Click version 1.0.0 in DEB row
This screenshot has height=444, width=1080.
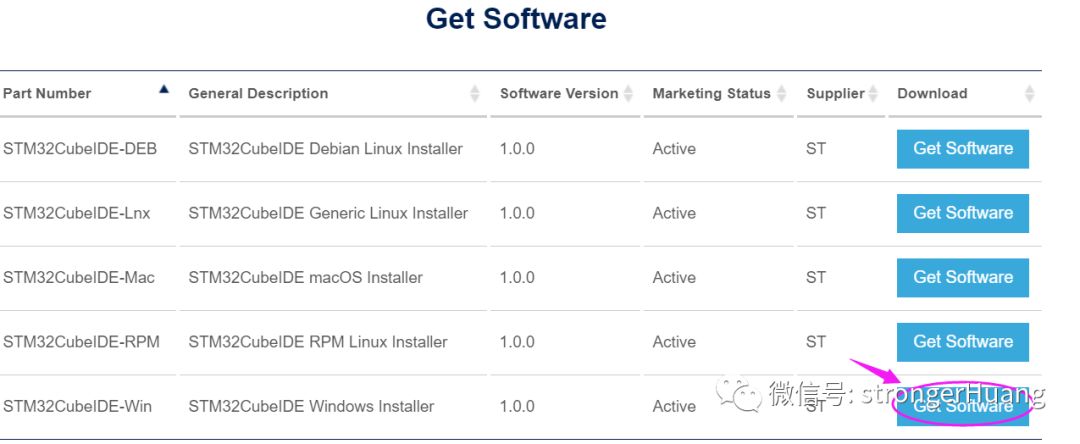(517, 149)
